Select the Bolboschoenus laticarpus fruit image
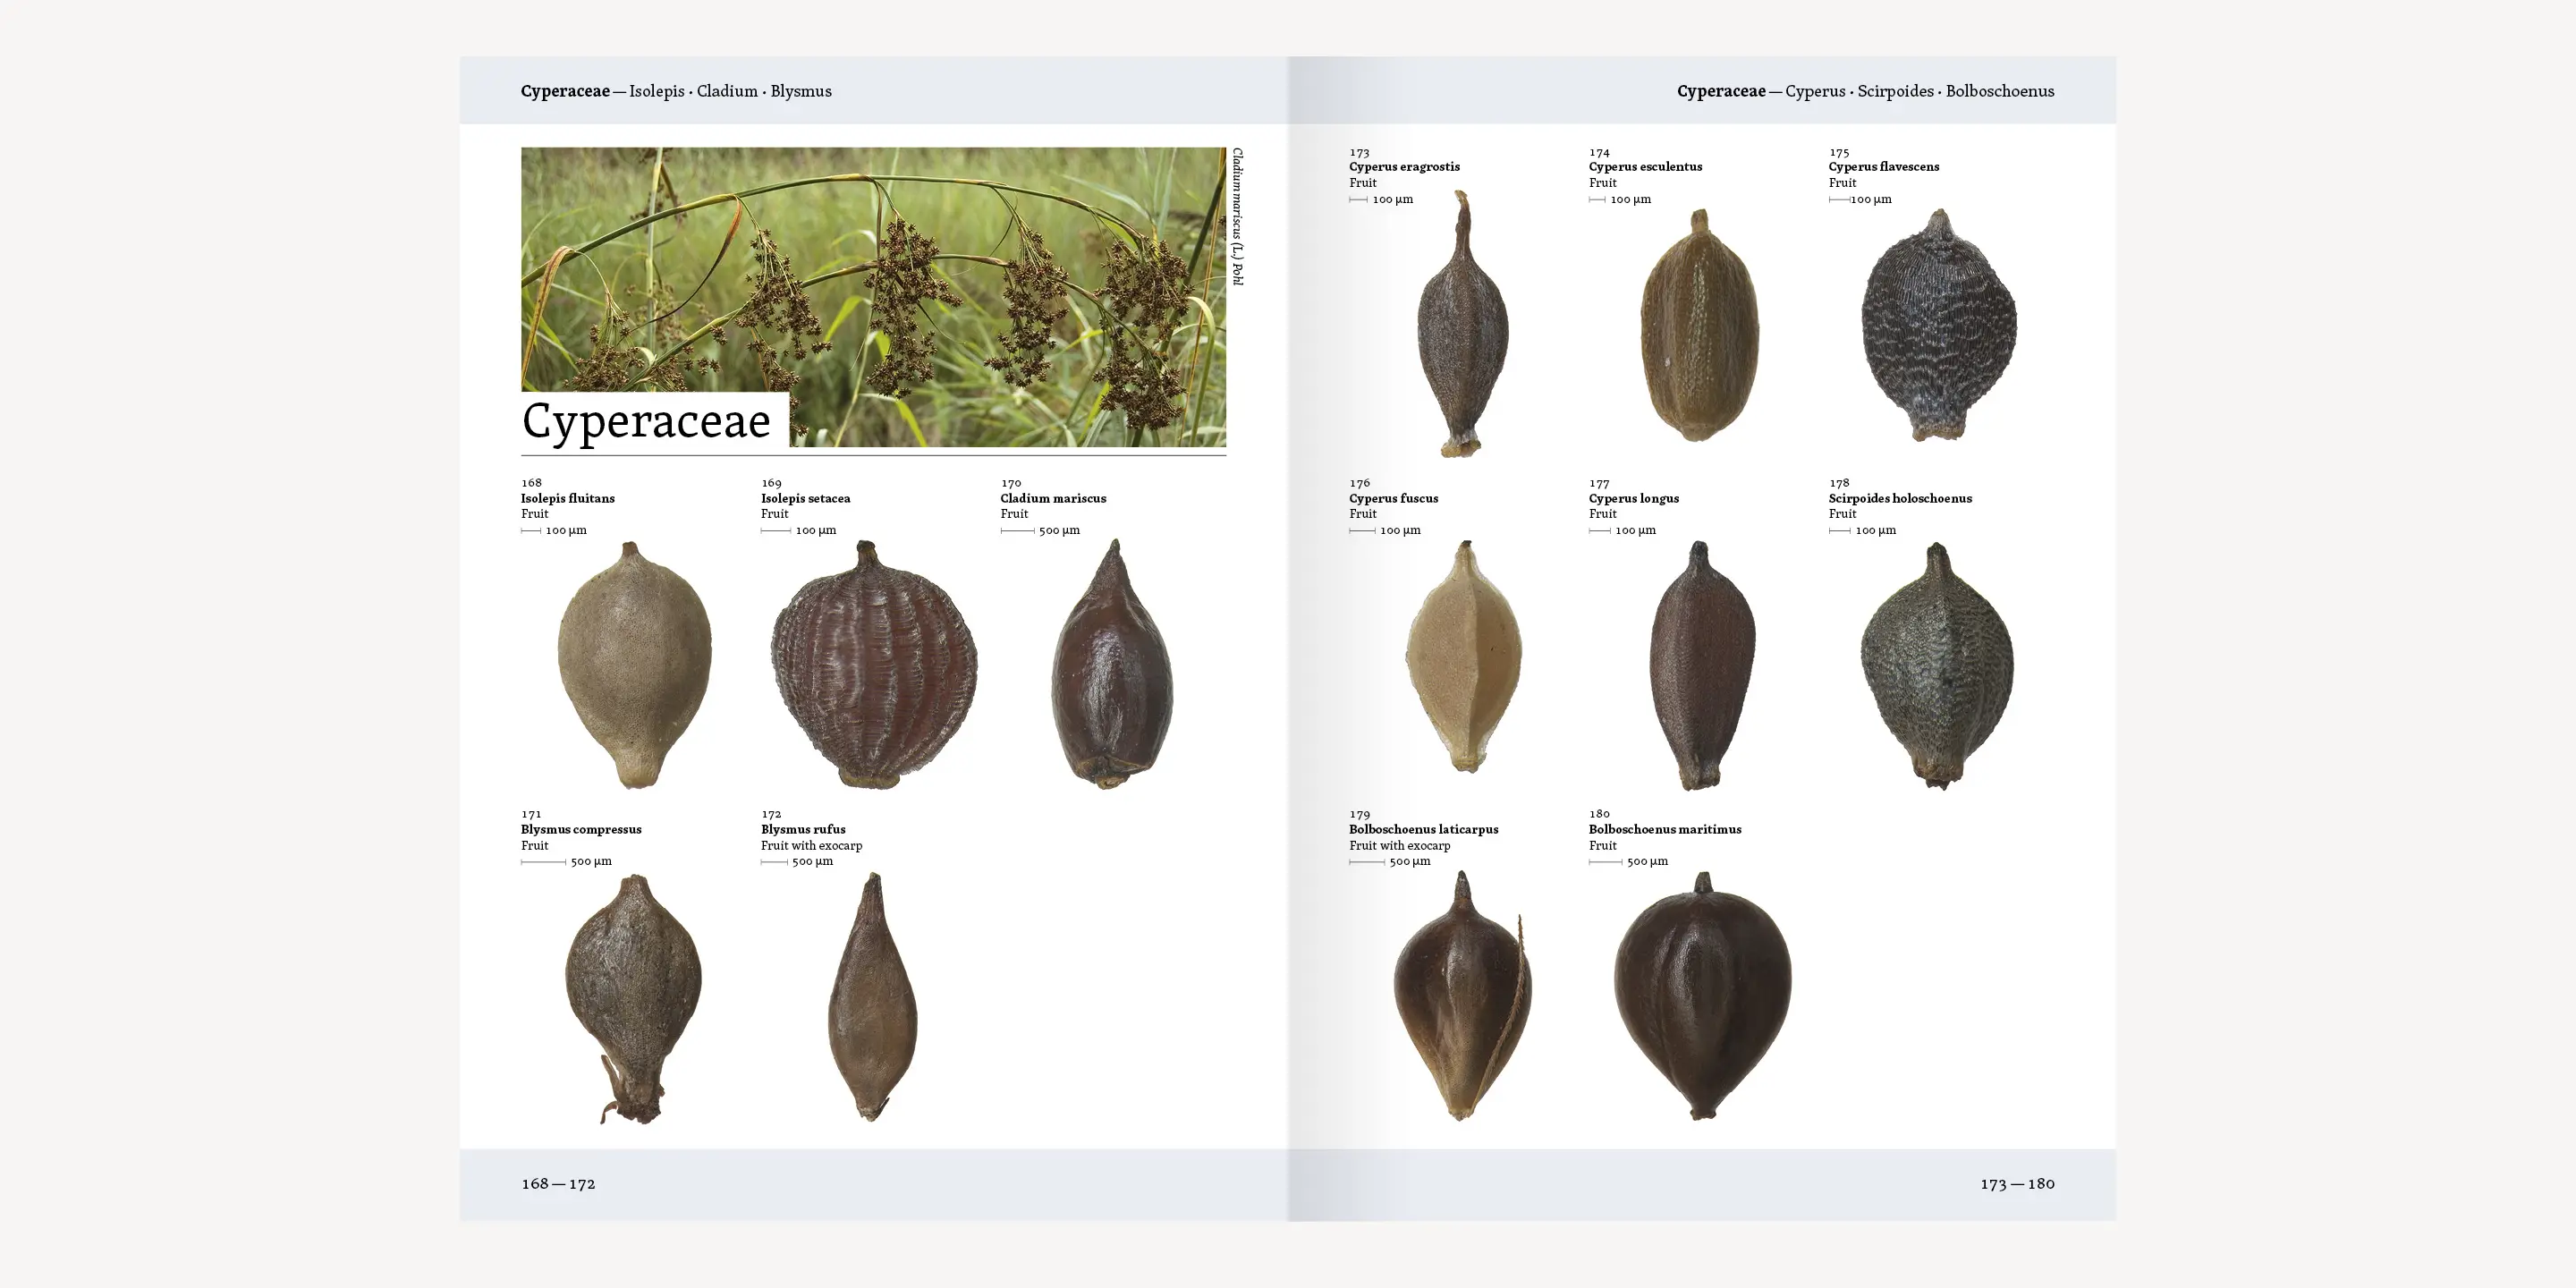The width and height of the screenshot is (2576, 1288). coord(1462,996)
